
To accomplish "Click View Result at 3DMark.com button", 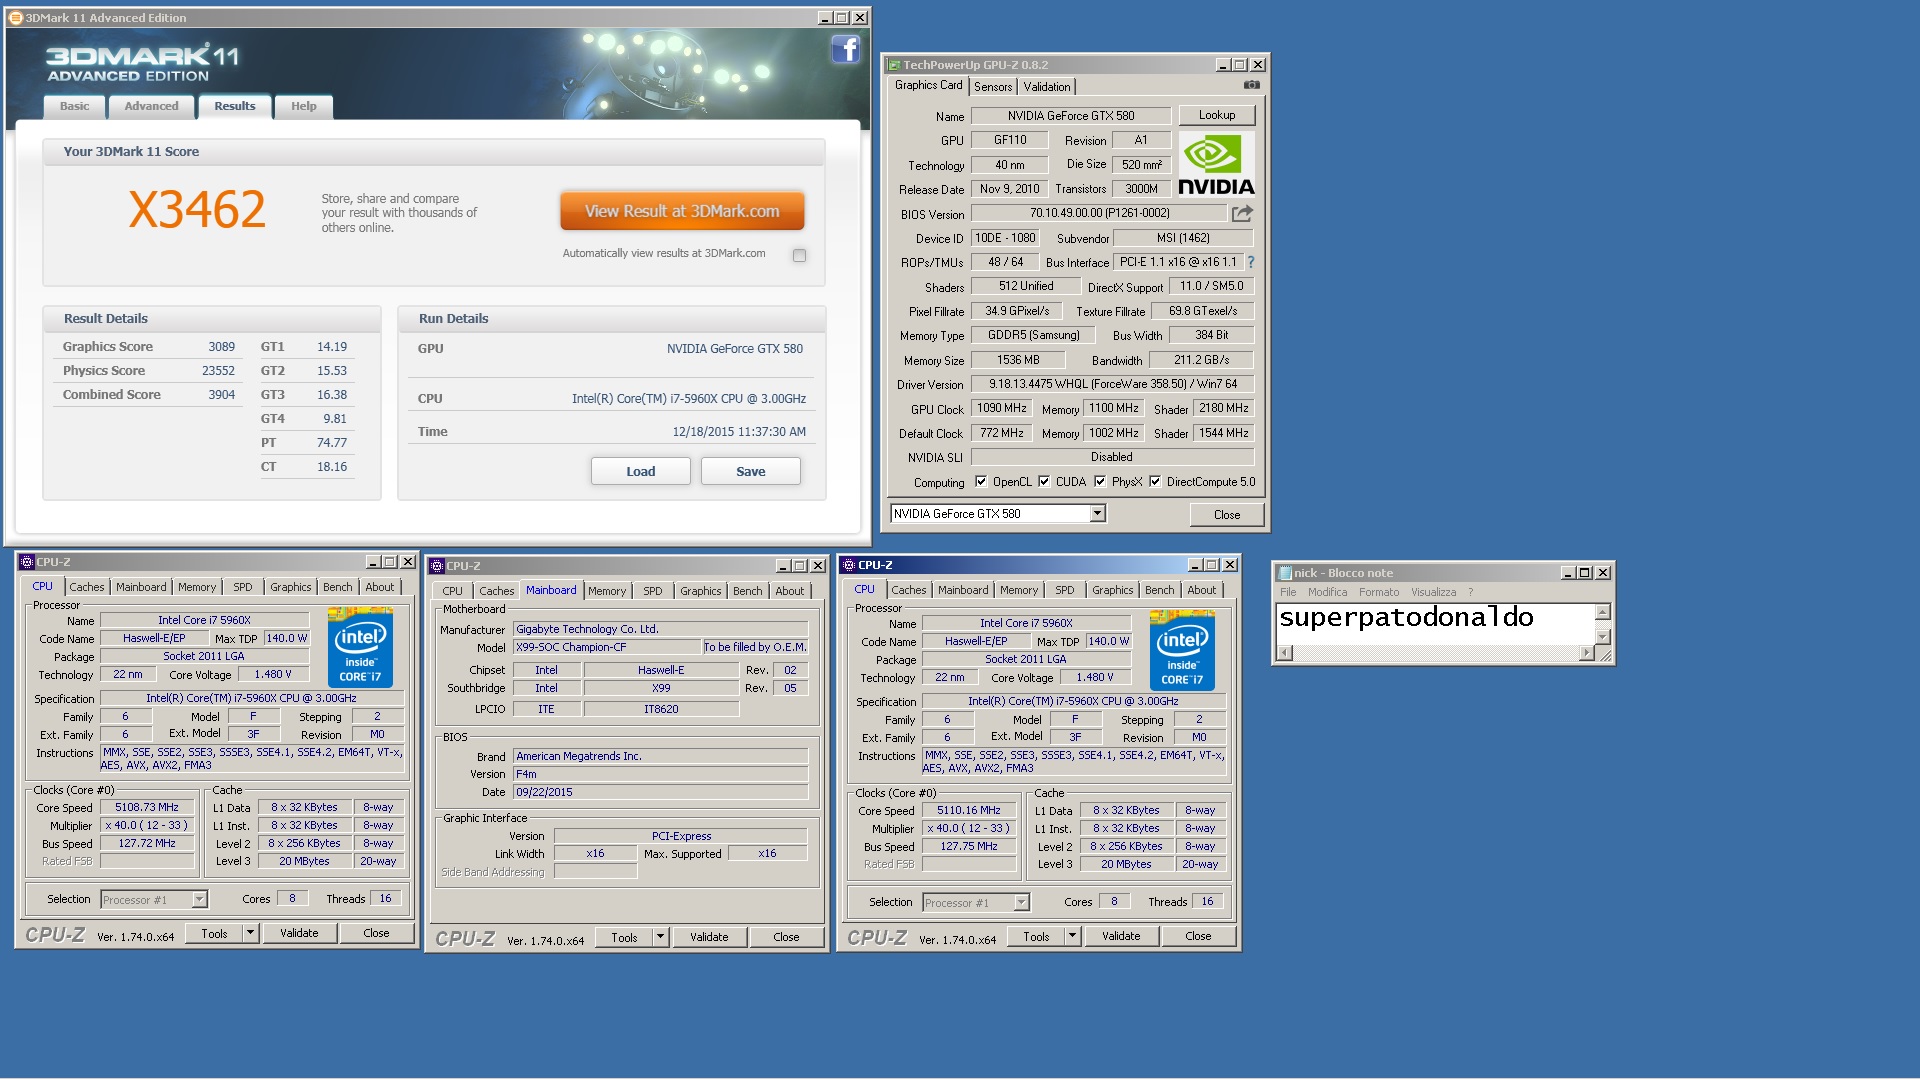I will coord(682,211).
